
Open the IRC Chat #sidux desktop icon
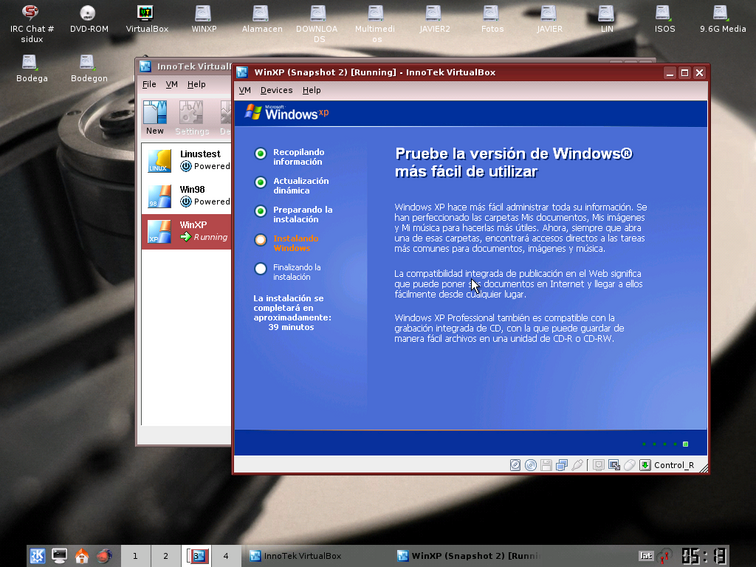point(31,23)
